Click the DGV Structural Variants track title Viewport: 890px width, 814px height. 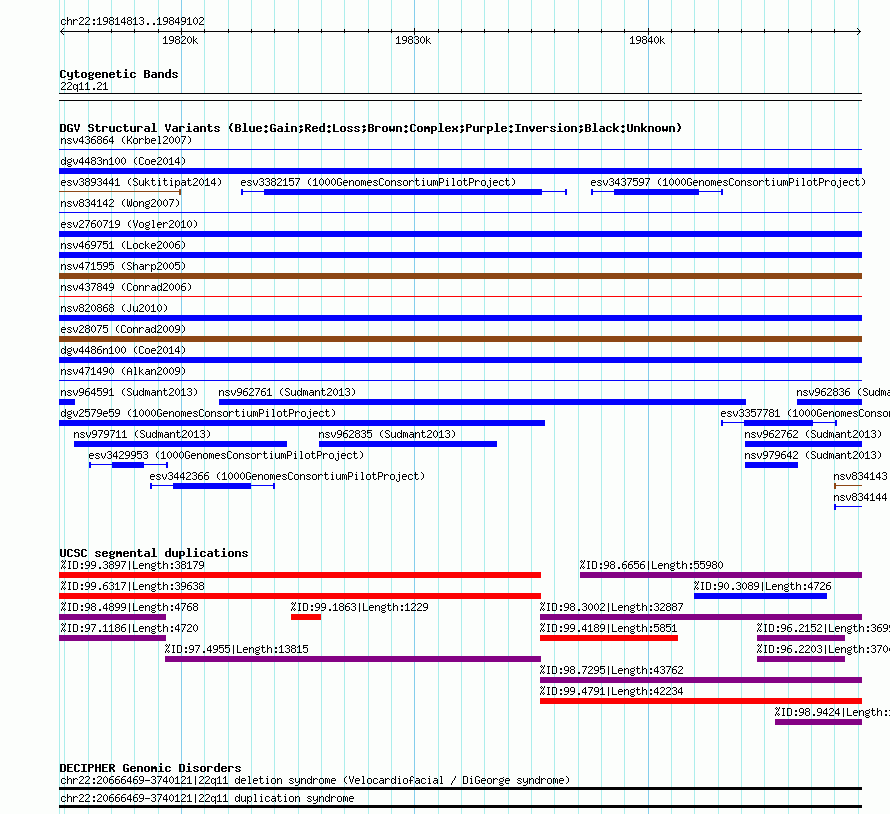371,128
